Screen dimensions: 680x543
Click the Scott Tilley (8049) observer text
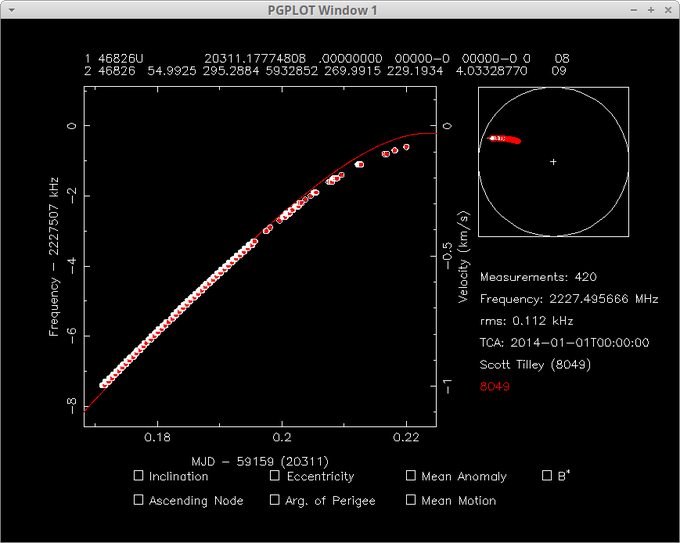click(x=535, y=365)
